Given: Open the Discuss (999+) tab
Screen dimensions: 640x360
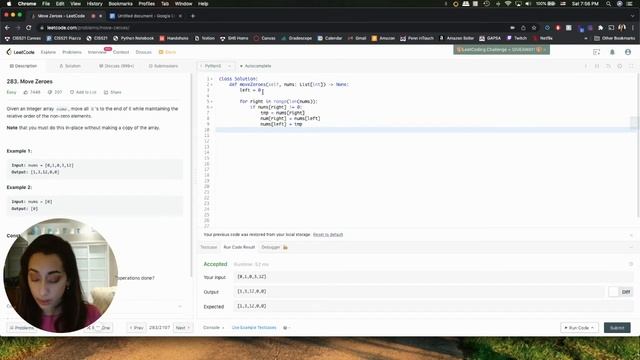Looking at the screenshot, I should (x=116, y=66).
